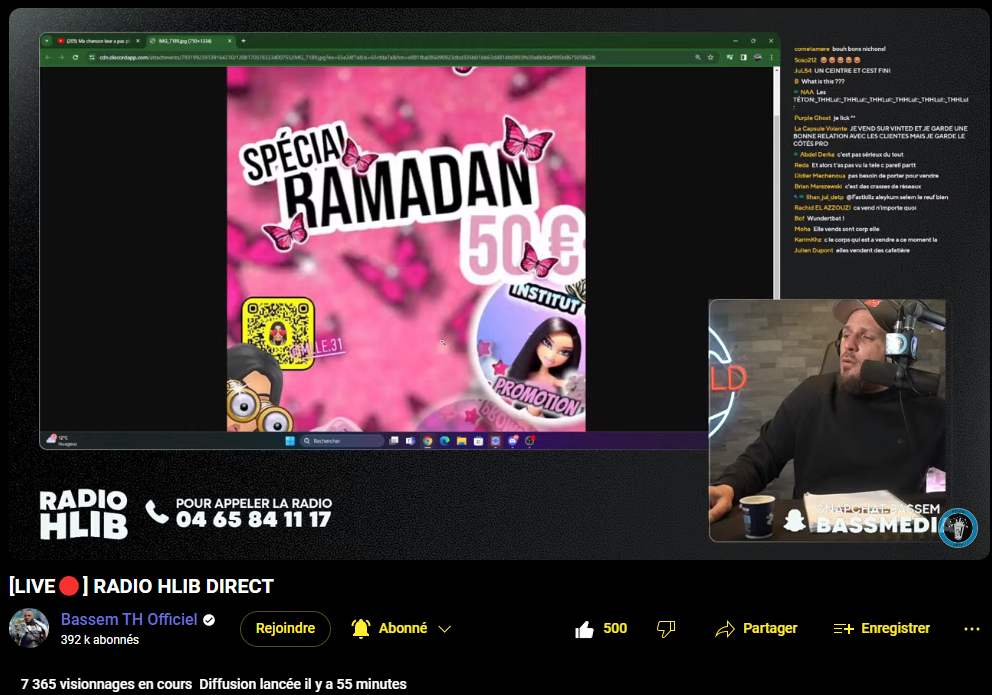Image resolution: width=992 pixels, height=695 pixels.
Task: Click the notification bell beside Abonné
Action: [361, 629]
